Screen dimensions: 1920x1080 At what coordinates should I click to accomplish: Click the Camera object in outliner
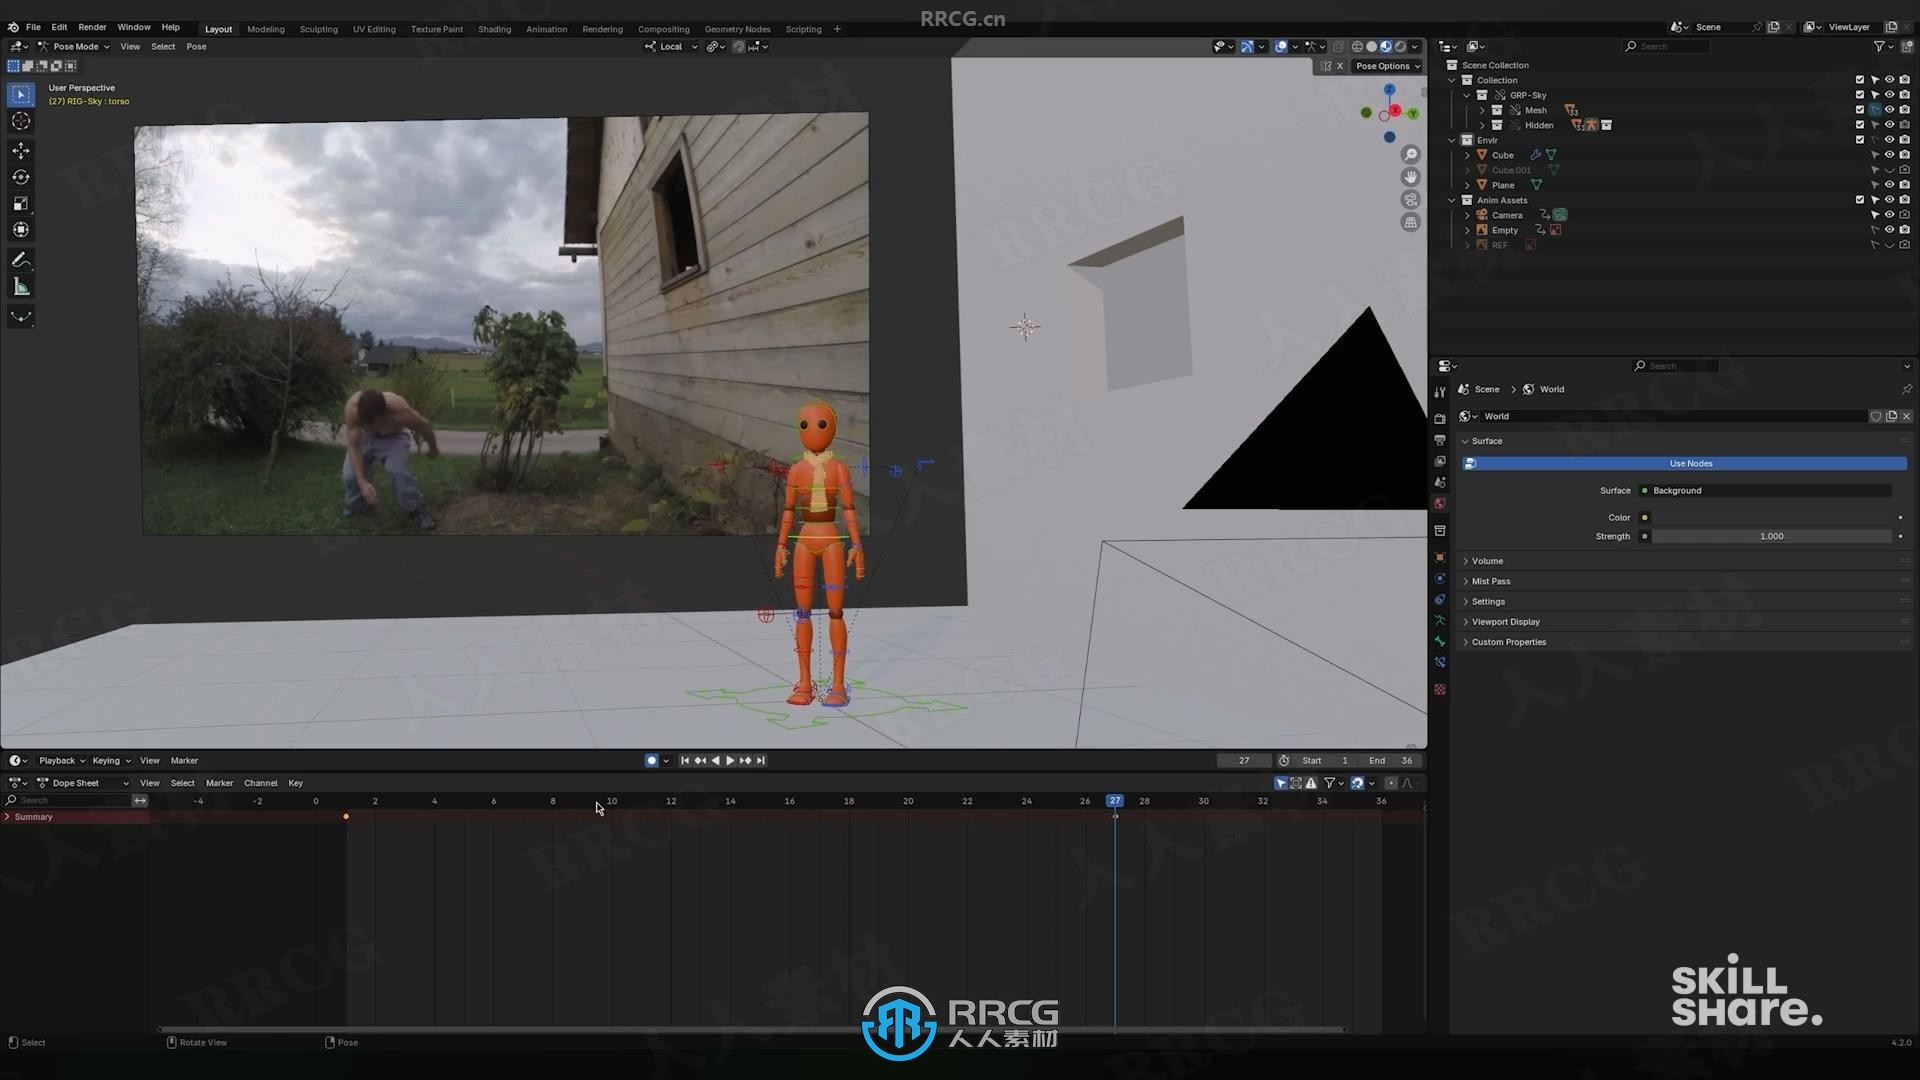click(1507, 215)
